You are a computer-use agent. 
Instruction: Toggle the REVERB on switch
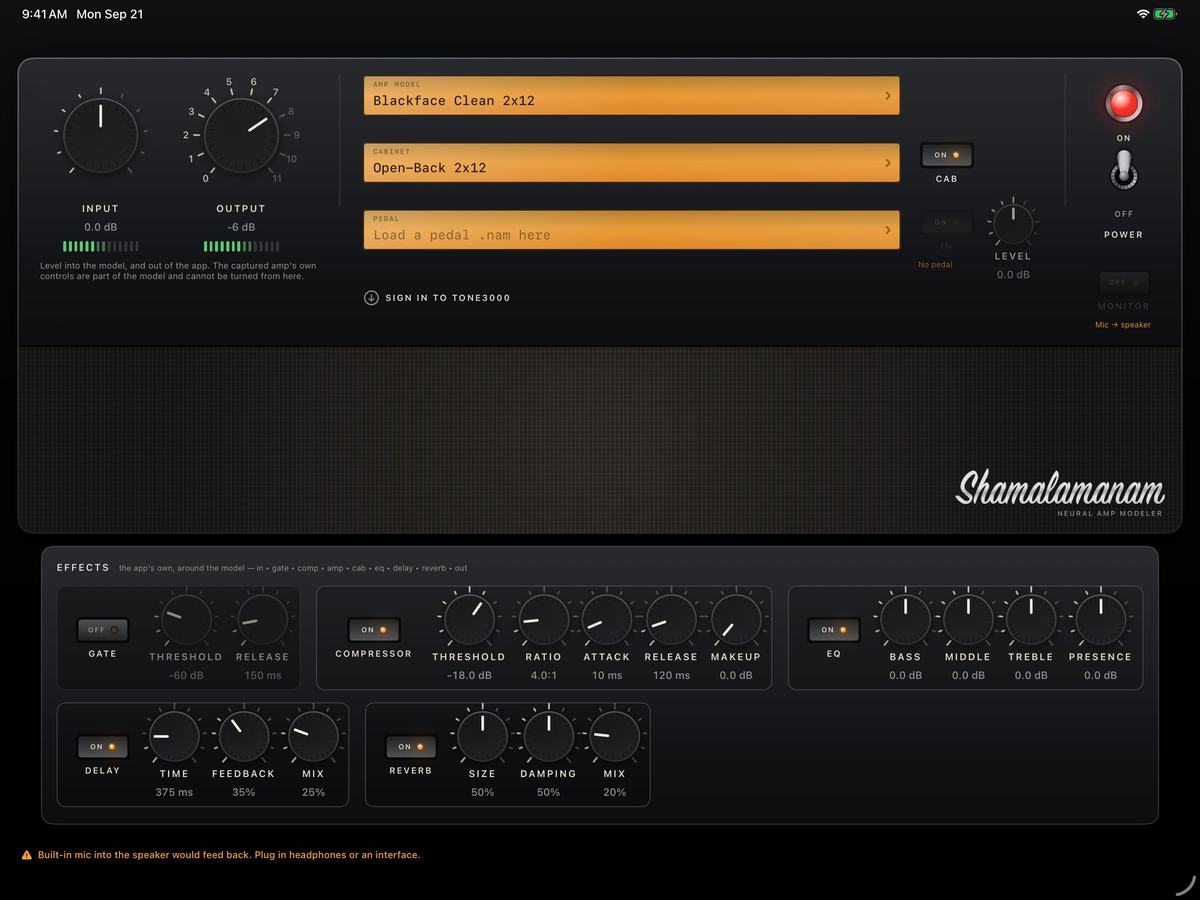click(x=411, y=747)
